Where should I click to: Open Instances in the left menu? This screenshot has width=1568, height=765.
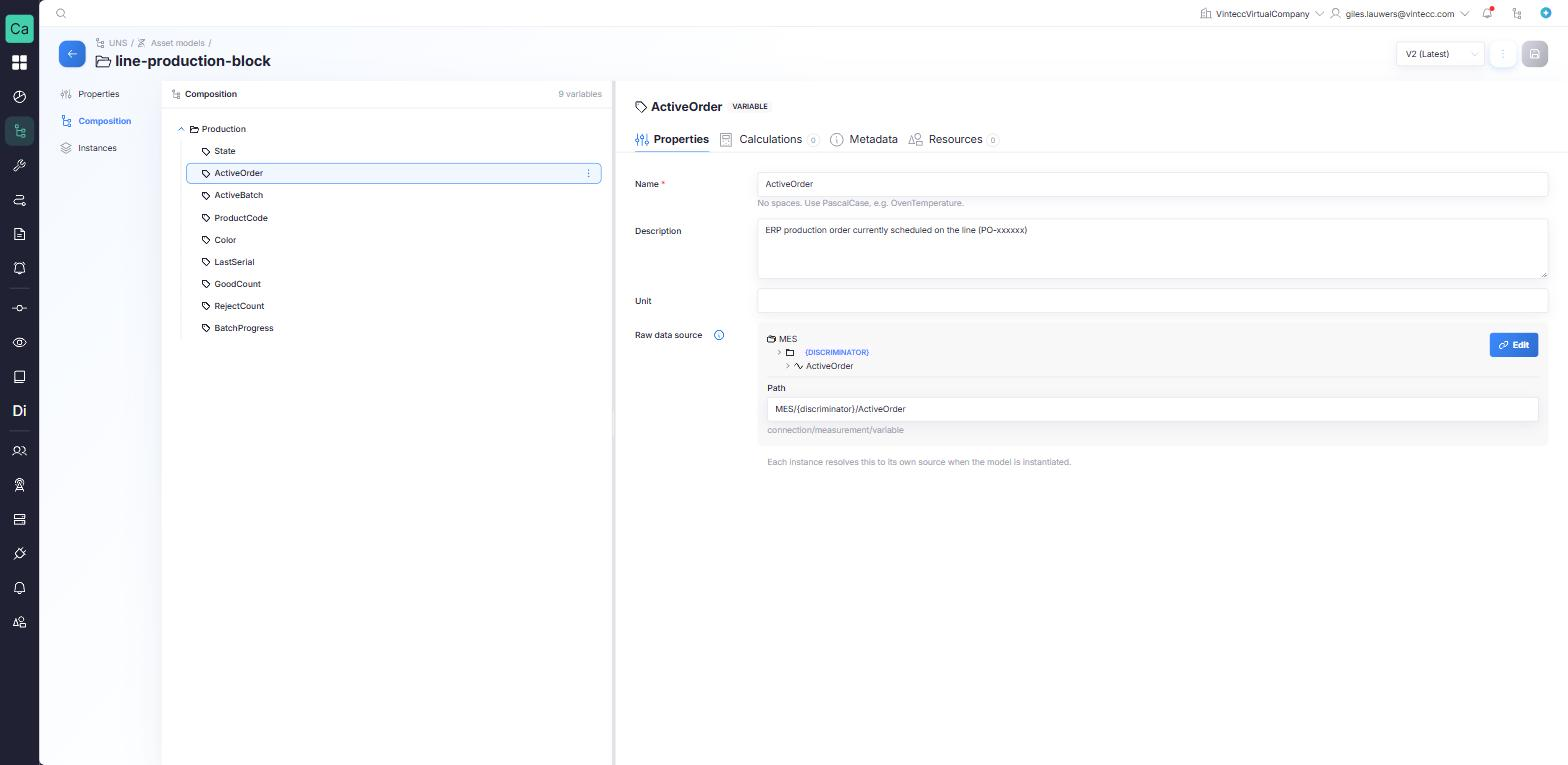point(97,148)
